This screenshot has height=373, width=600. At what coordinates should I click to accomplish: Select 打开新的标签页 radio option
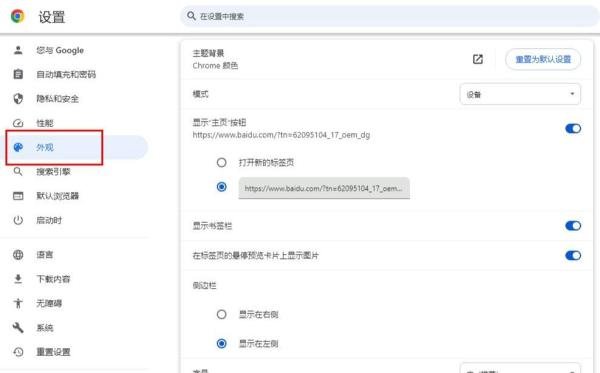pyautogui.click(x=221, y=163)
